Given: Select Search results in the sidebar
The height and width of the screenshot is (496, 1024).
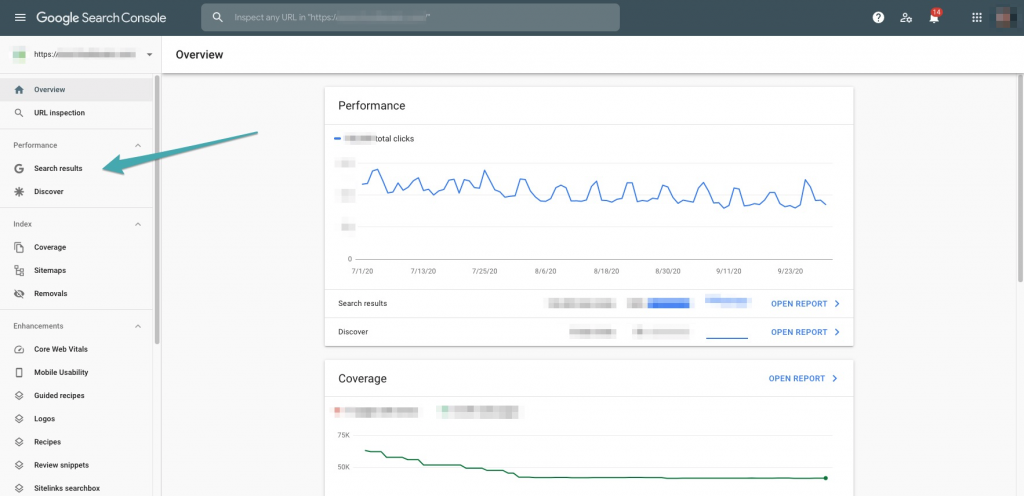Looking at the screenshot, I should point(58,168).
